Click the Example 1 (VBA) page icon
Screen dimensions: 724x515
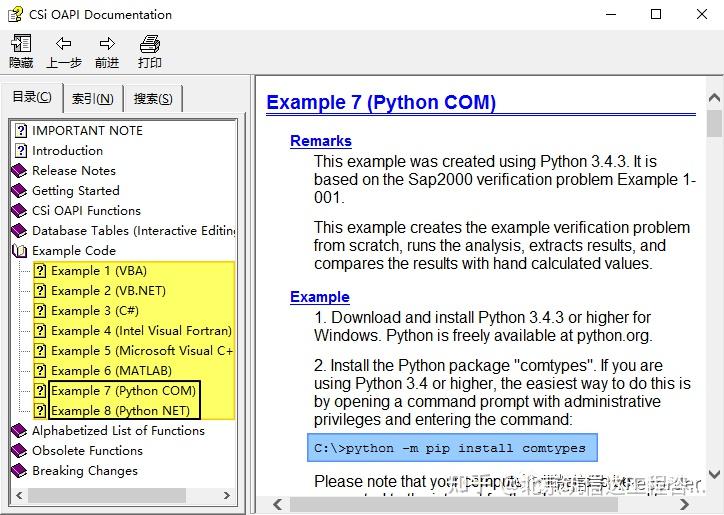[41, 271]
